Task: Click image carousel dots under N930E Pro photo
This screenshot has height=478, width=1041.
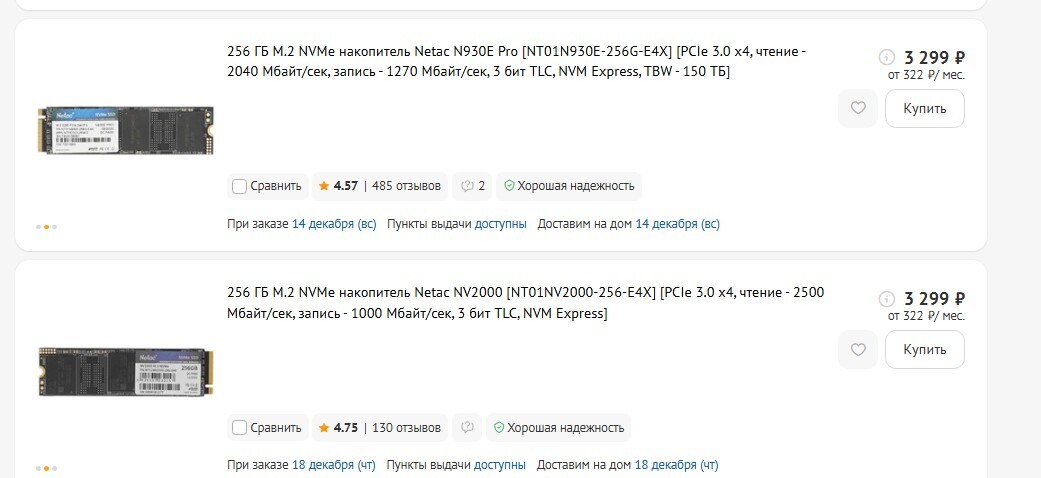Action: pyautogui.click(x=47, y=227)
